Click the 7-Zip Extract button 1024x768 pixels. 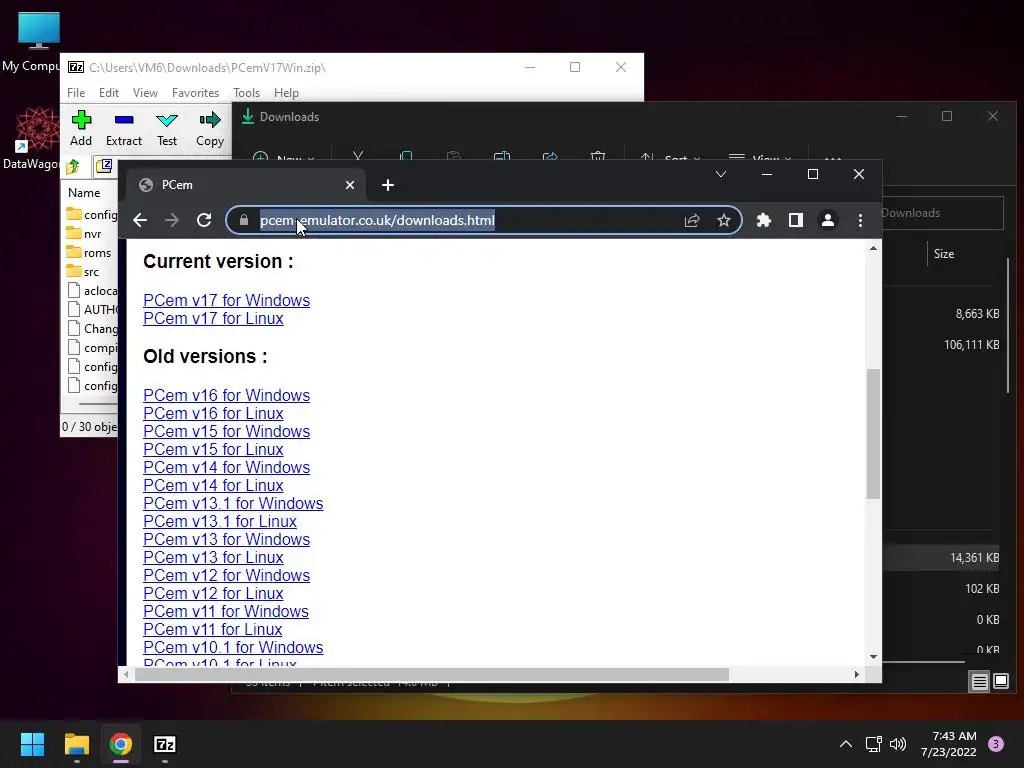(123, 128)
